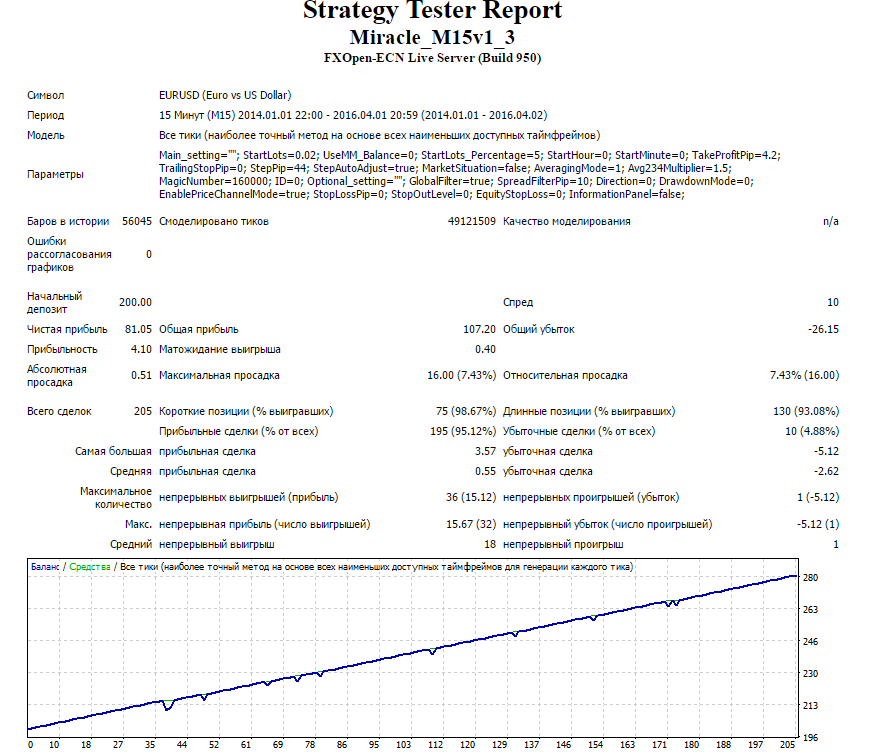
Task: Click the Общая прибыль label
Action: [199, 329]
